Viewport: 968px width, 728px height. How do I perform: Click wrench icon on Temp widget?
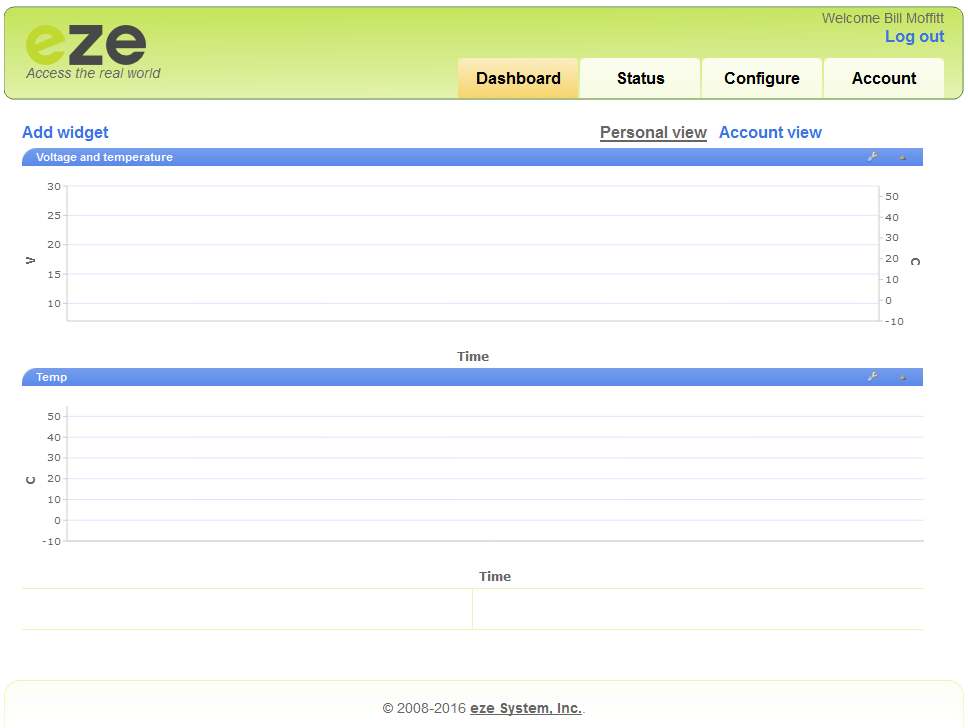872,377
